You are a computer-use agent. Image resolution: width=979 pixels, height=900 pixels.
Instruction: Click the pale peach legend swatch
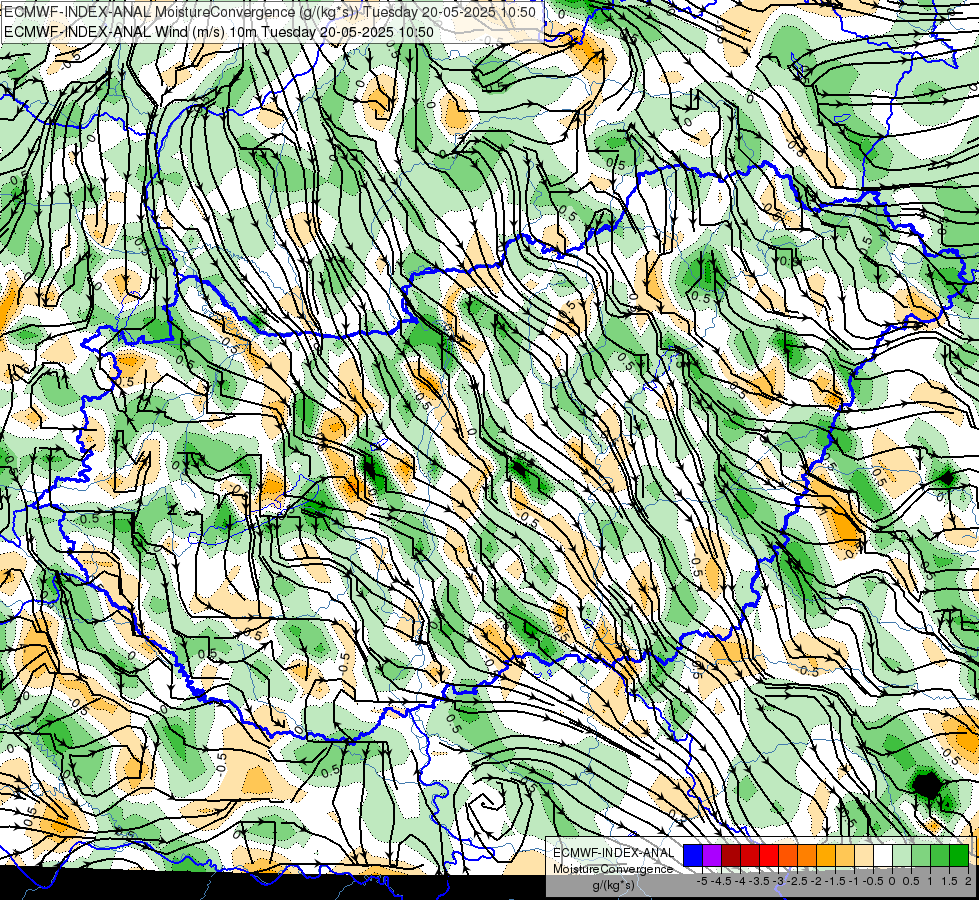coord(864,855)
